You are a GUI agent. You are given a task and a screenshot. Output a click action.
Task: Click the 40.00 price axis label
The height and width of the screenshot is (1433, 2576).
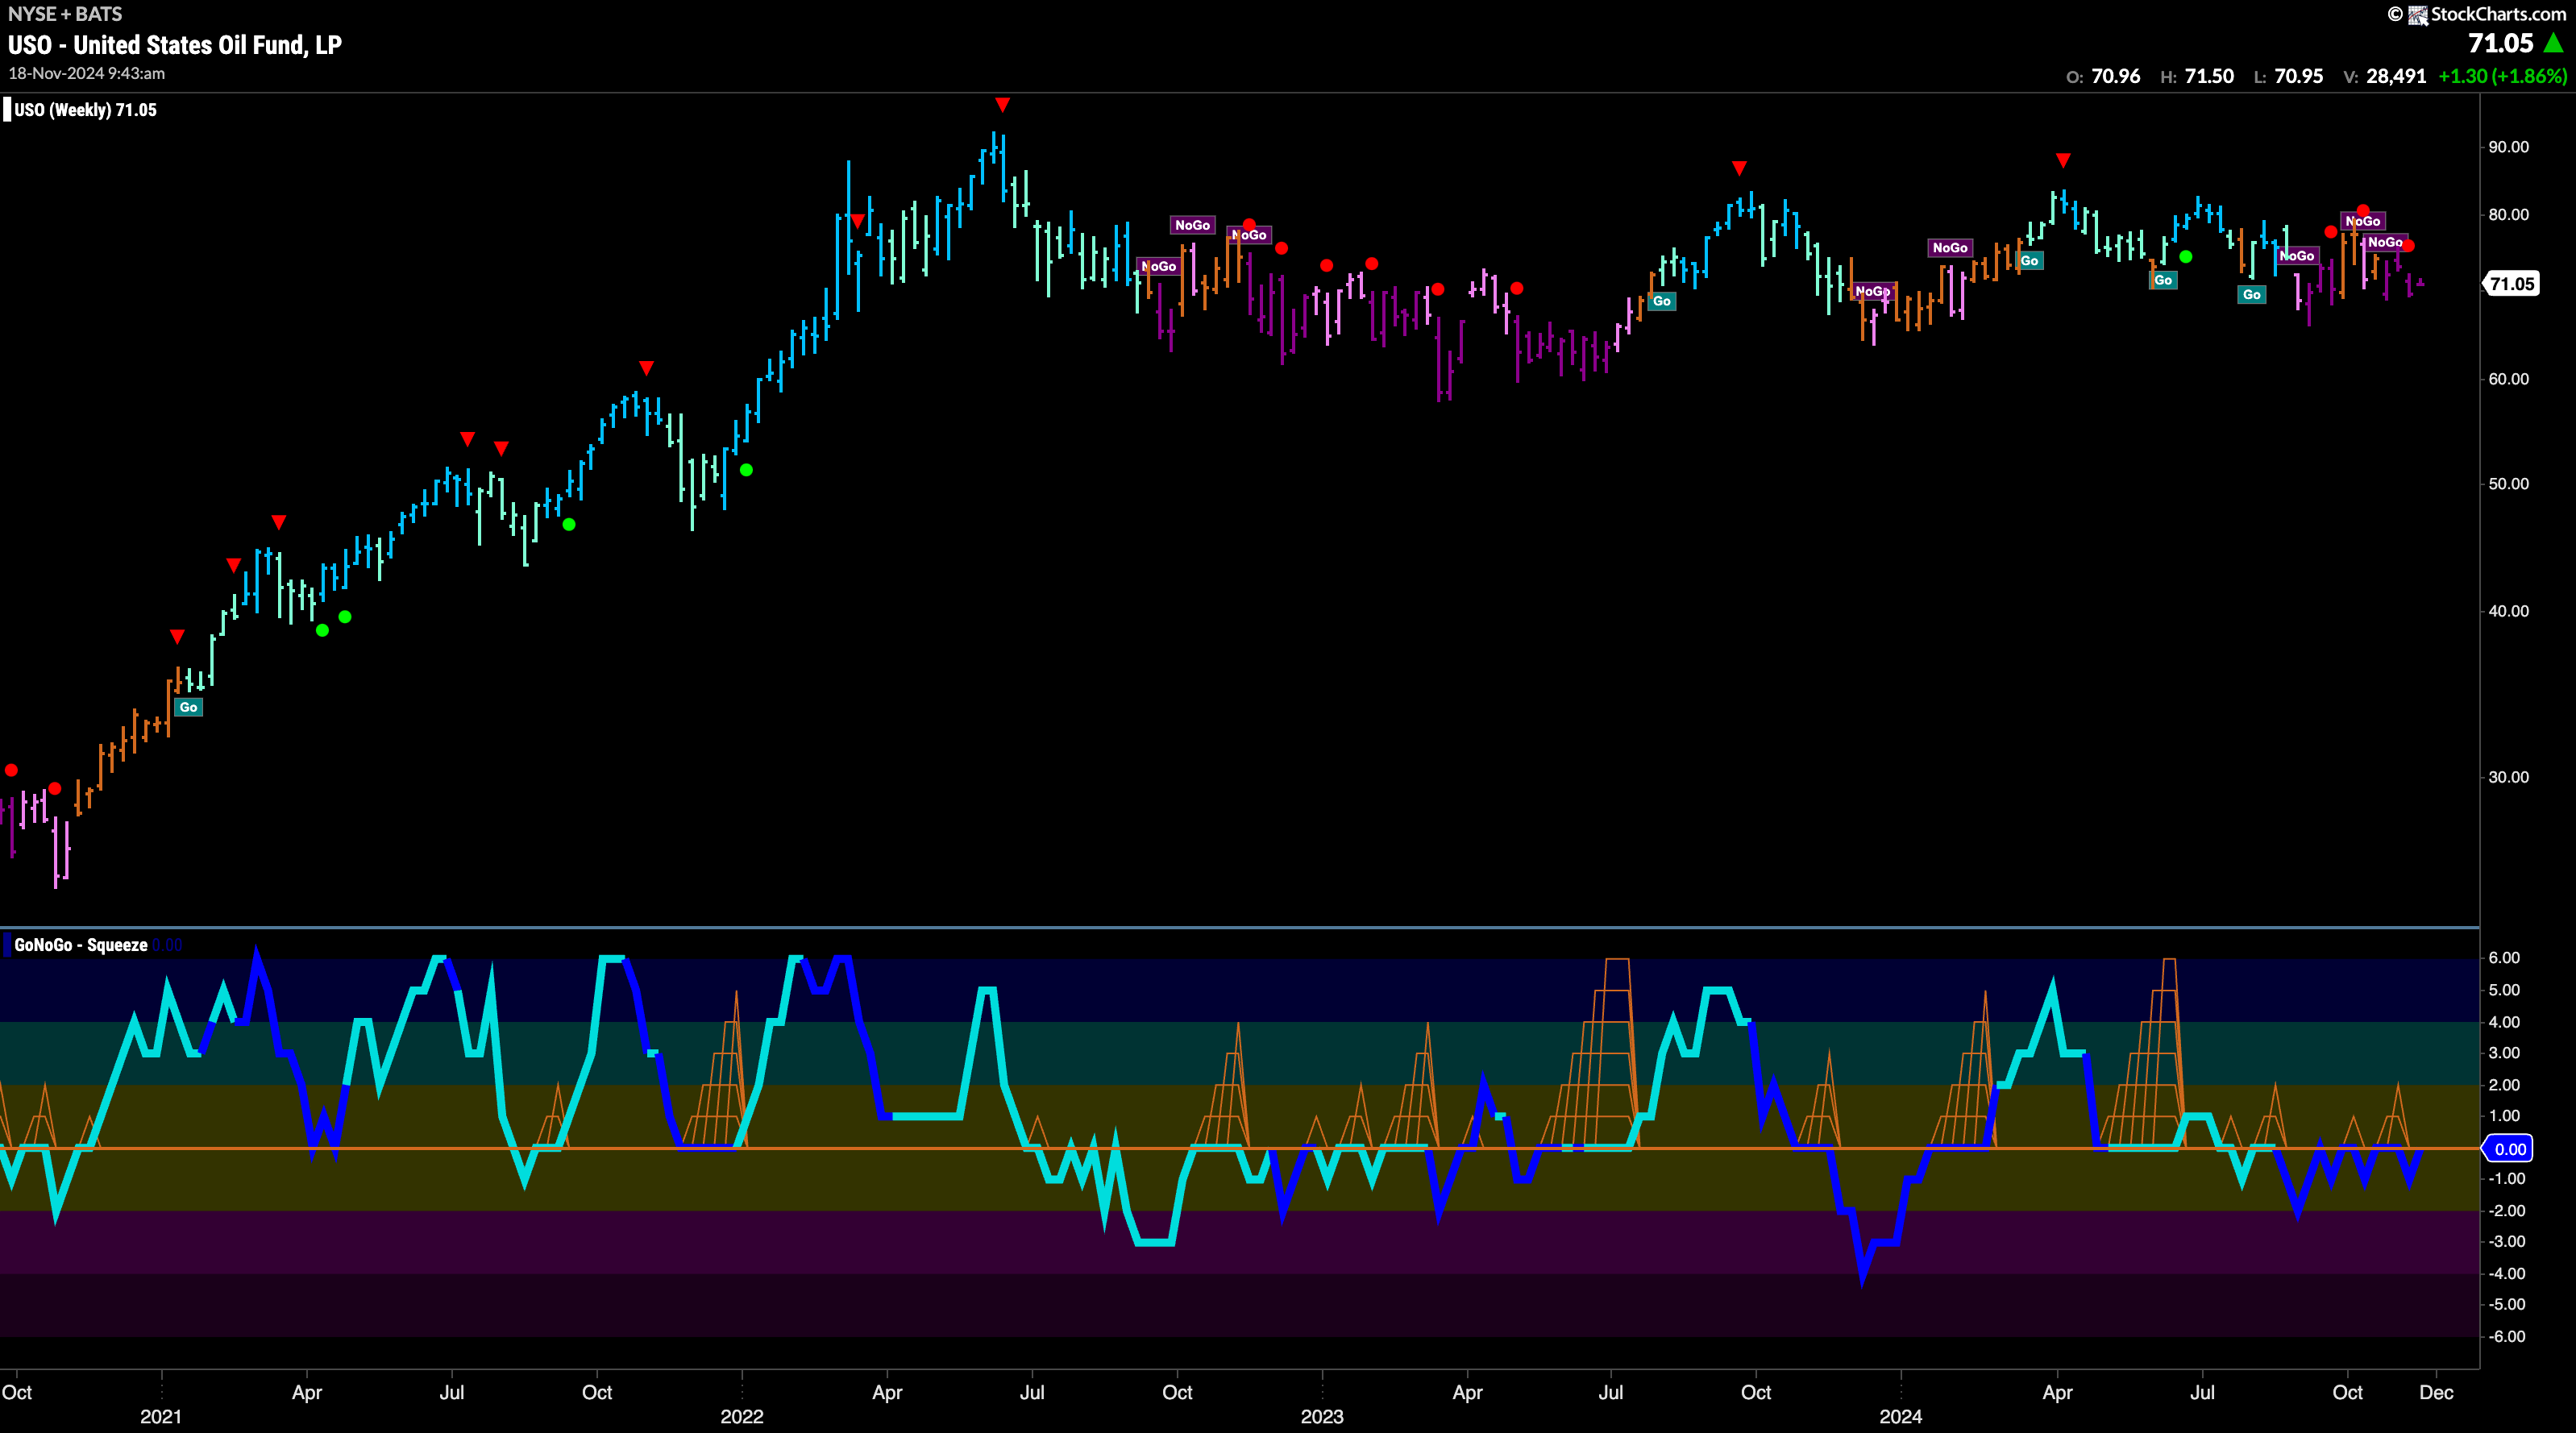[2508, 611]
